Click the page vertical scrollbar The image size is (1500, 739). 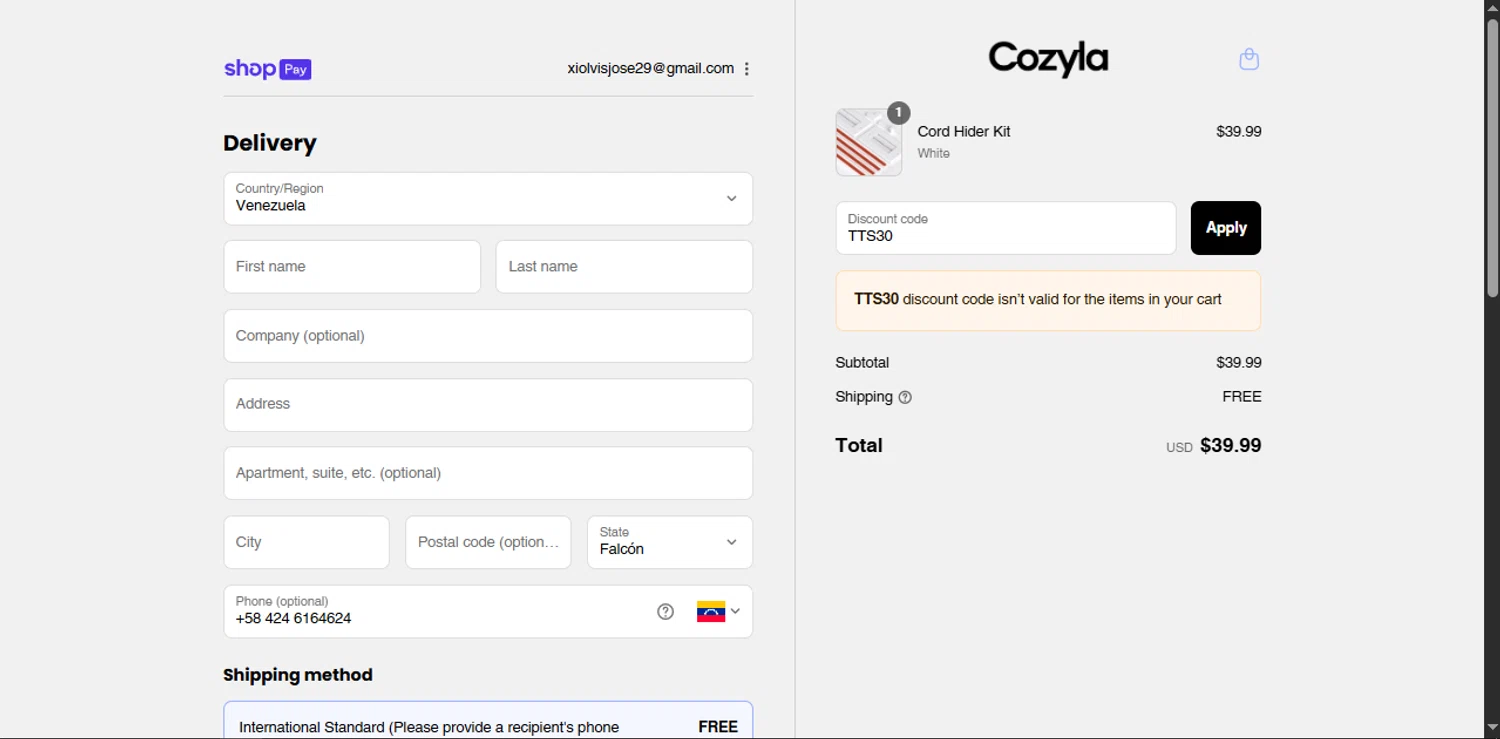pos(1492,160)
